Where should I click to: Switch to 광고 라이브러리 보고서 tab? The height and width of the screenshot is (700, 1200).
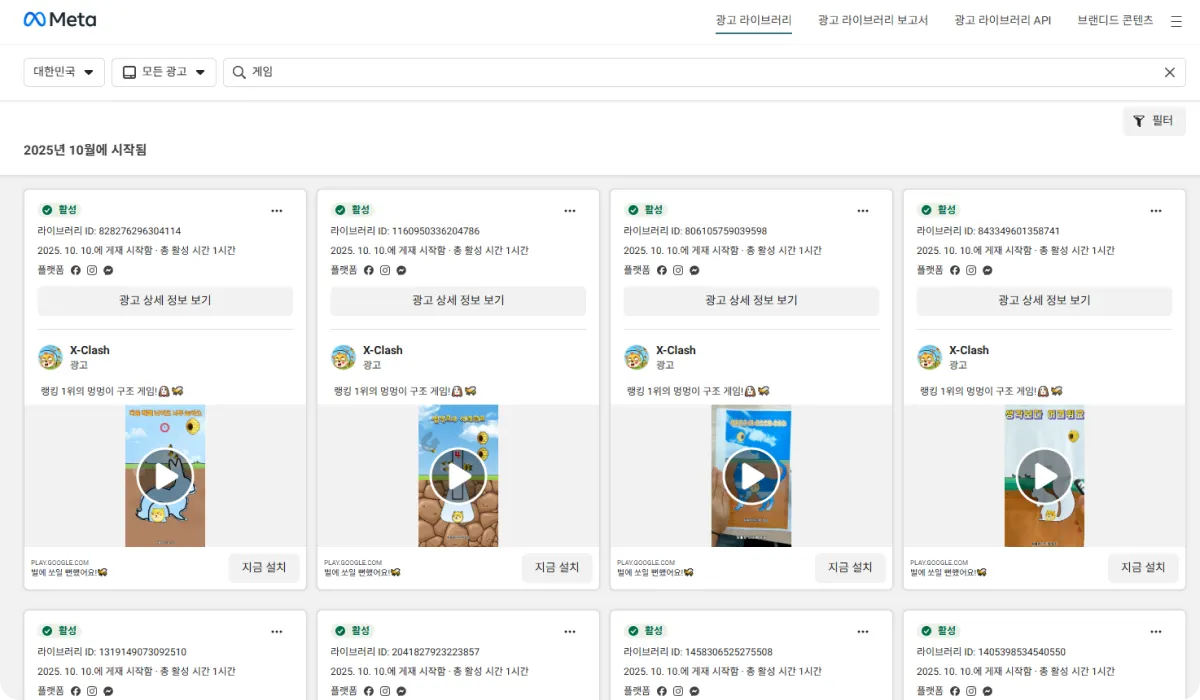(872, 20)
